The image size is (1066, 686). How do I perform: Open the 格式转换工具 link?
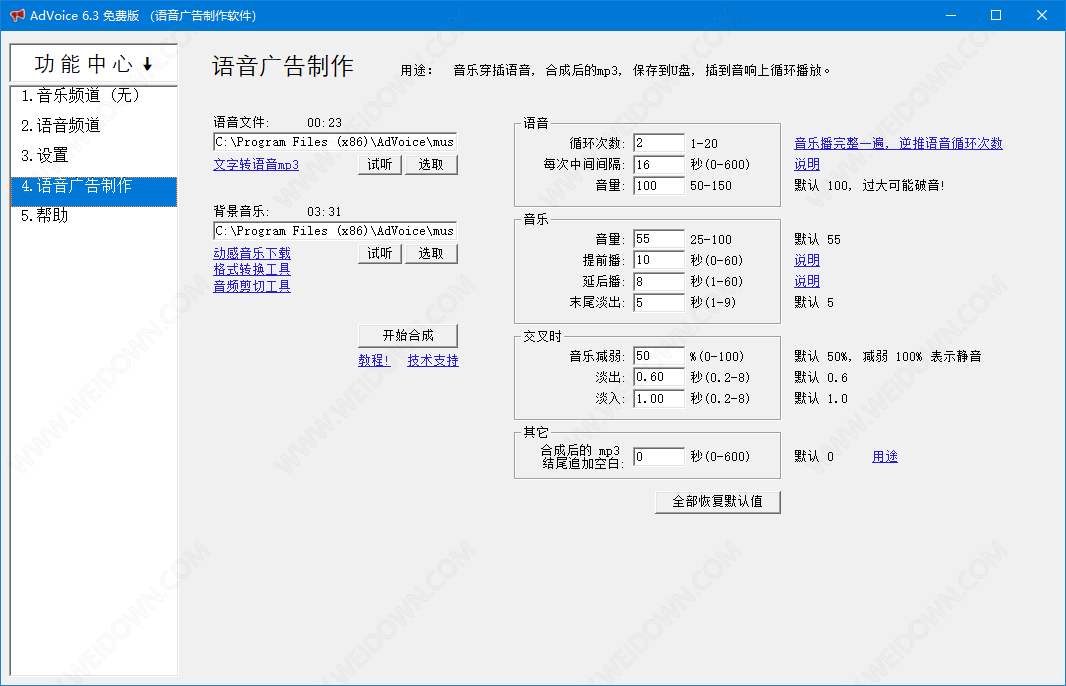[252, 269]
